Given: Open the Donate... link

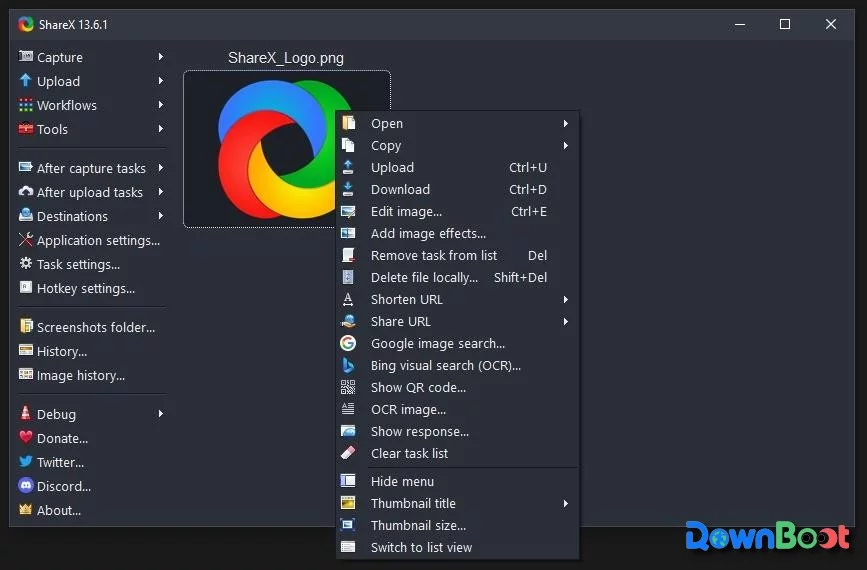Looking at the screenshot, I should 90,438.
